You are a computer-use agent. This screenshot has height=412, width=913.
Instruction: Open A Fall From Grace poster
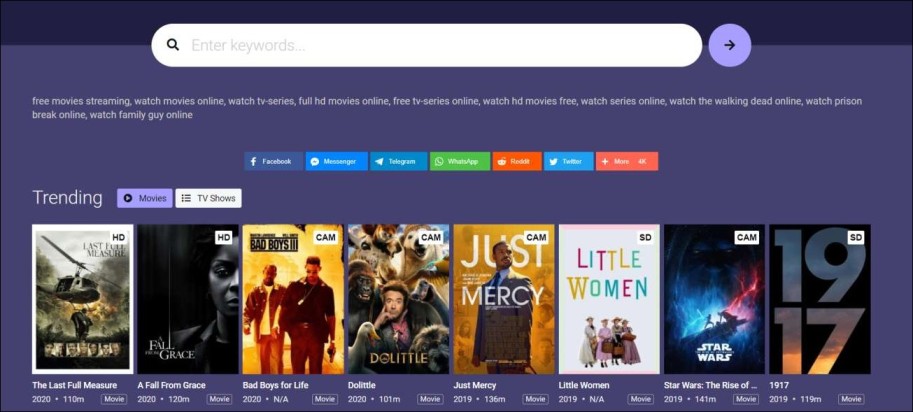[x=188, y=299]
